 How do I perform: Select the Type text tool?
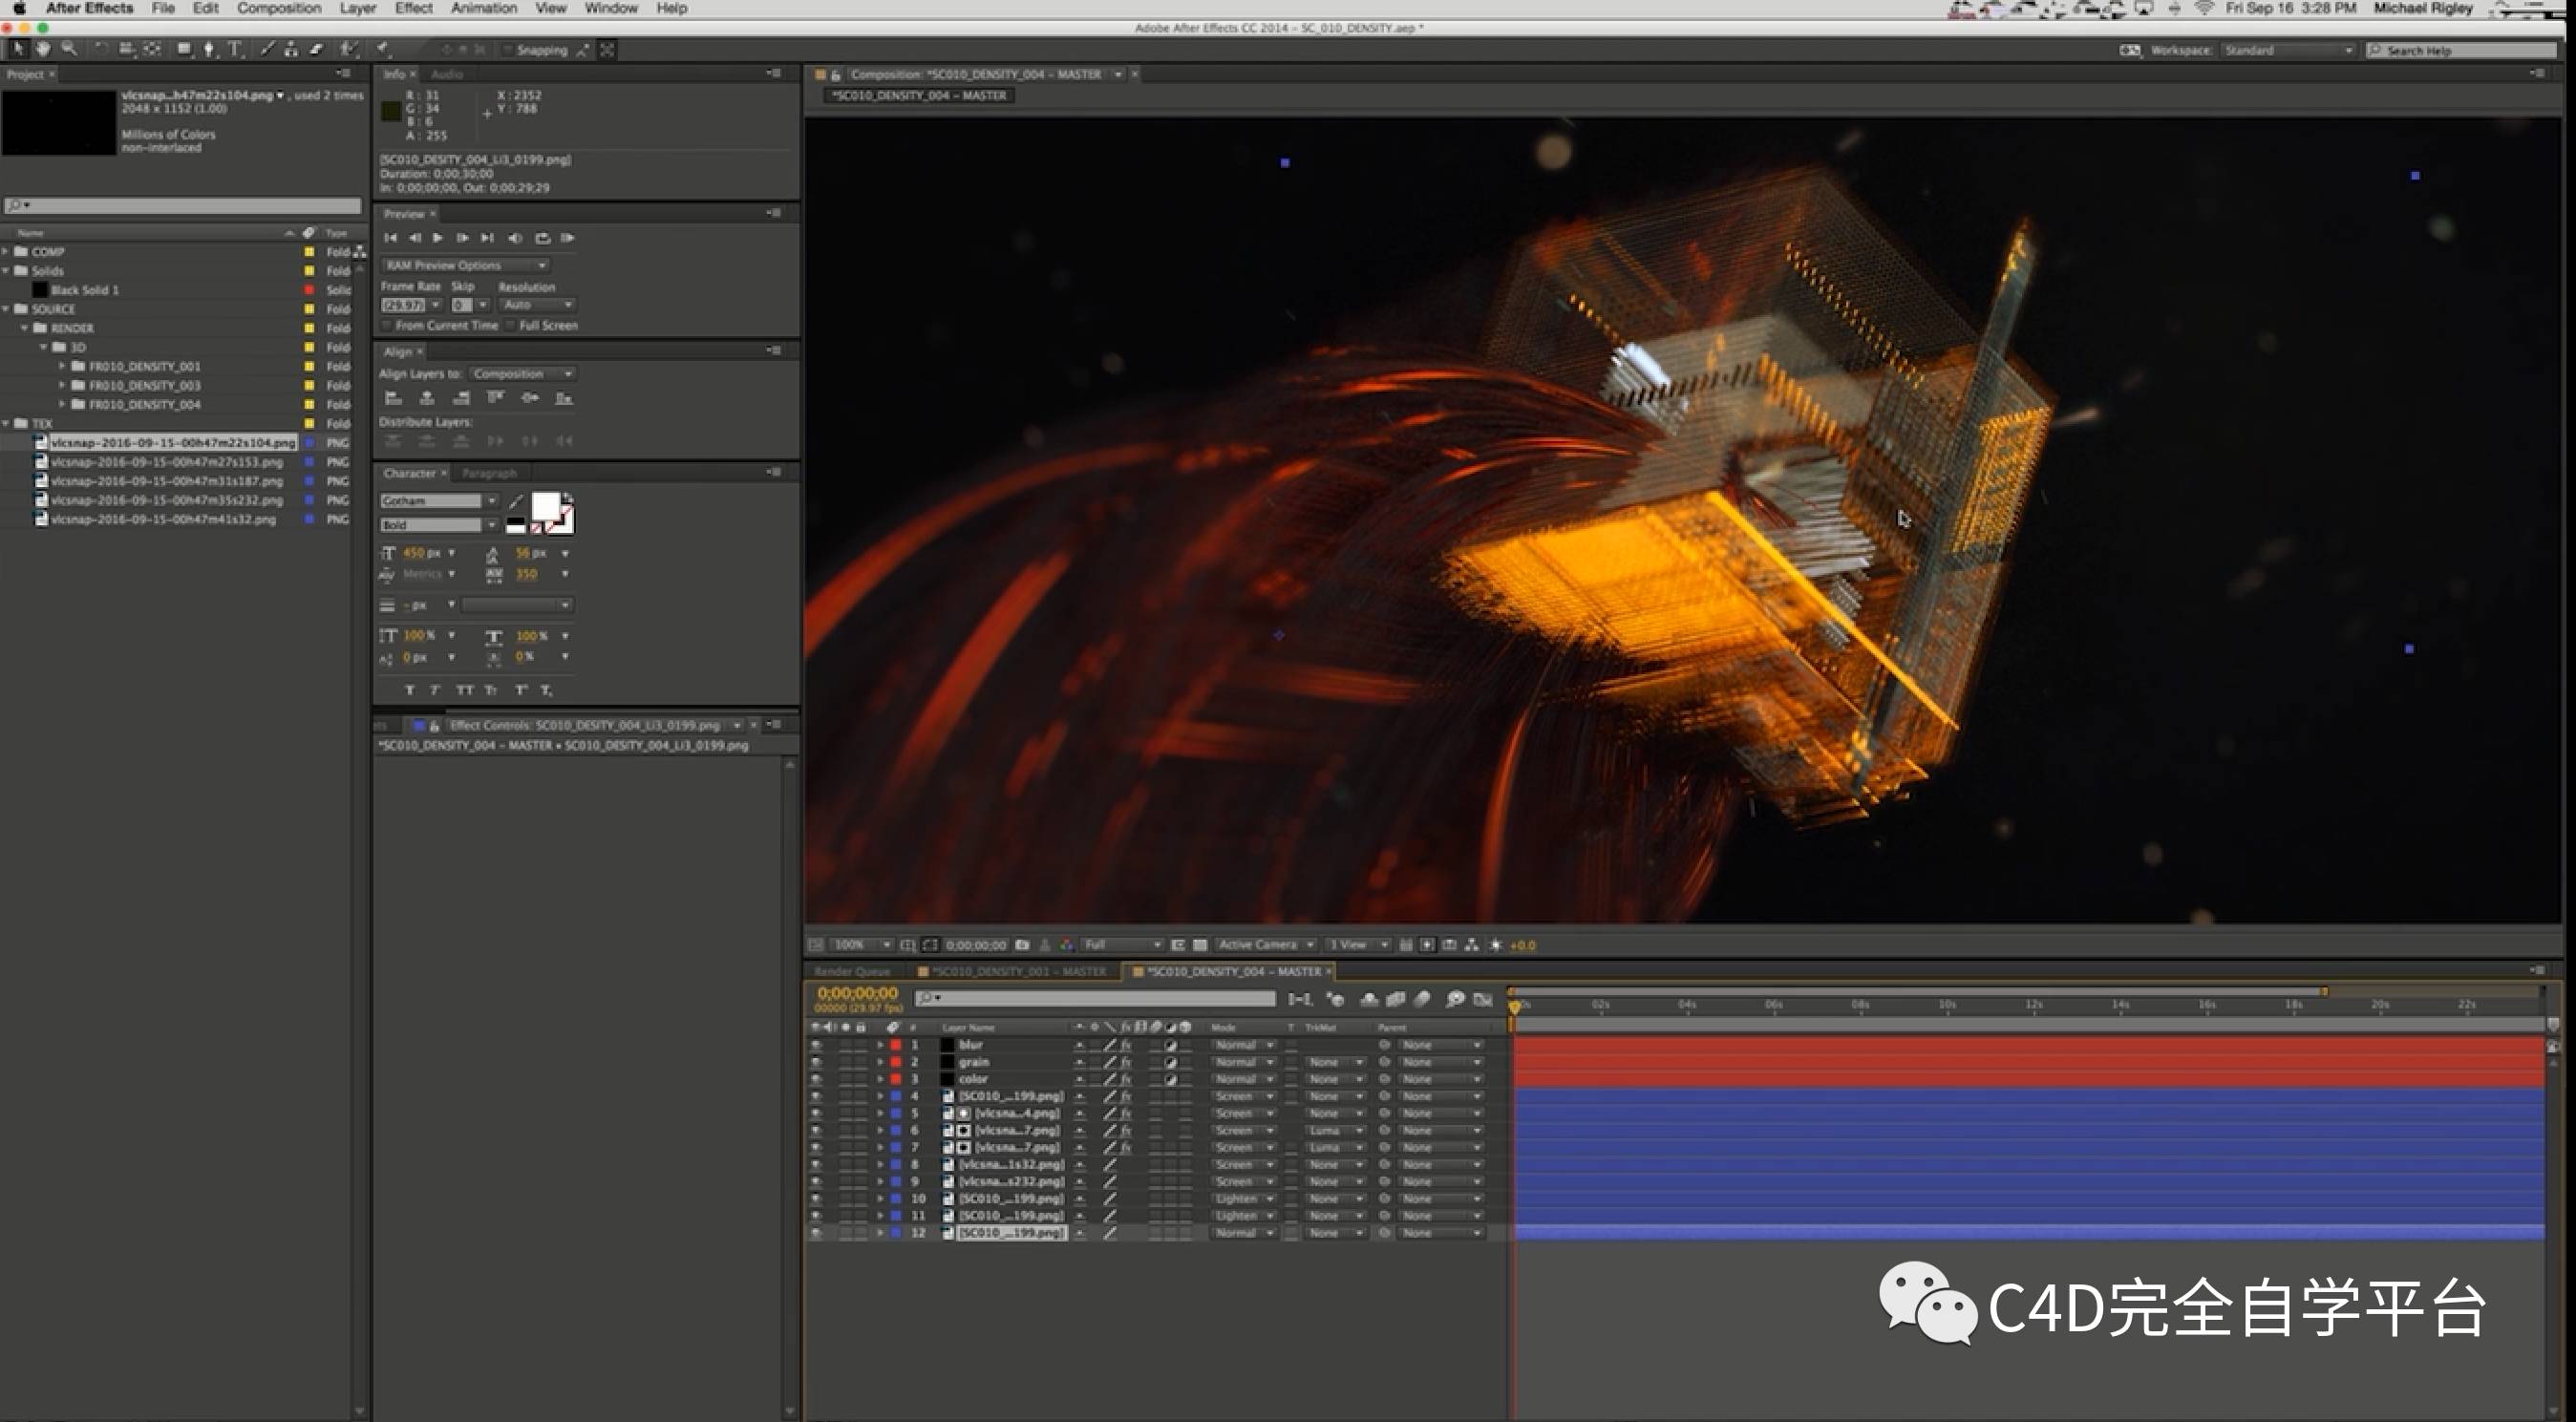pos(234,49)
